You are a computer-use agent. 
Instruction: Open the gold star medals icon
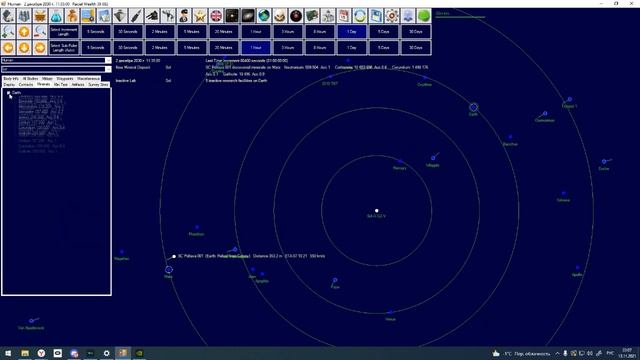200,16
